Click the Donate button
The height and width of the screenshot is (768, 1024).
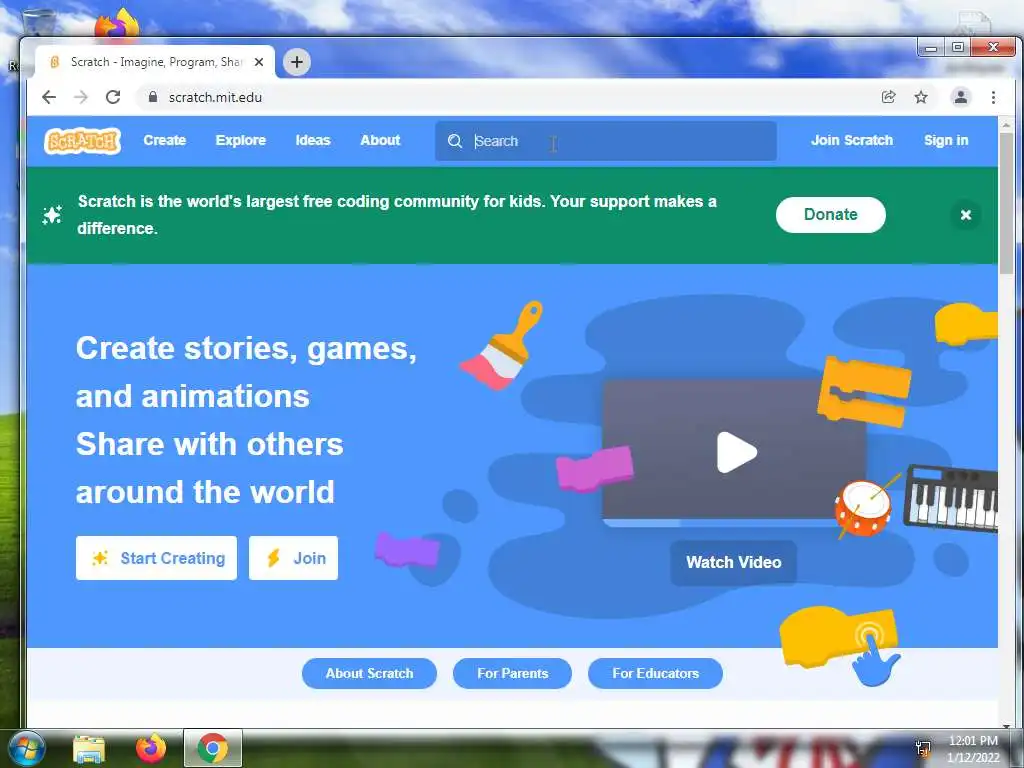[x=831, y=215]
